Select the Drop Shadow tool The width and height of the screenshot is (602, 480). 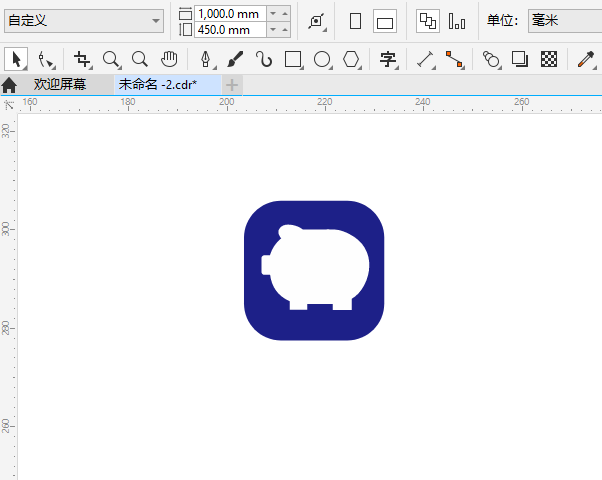(x=520, y=60)
